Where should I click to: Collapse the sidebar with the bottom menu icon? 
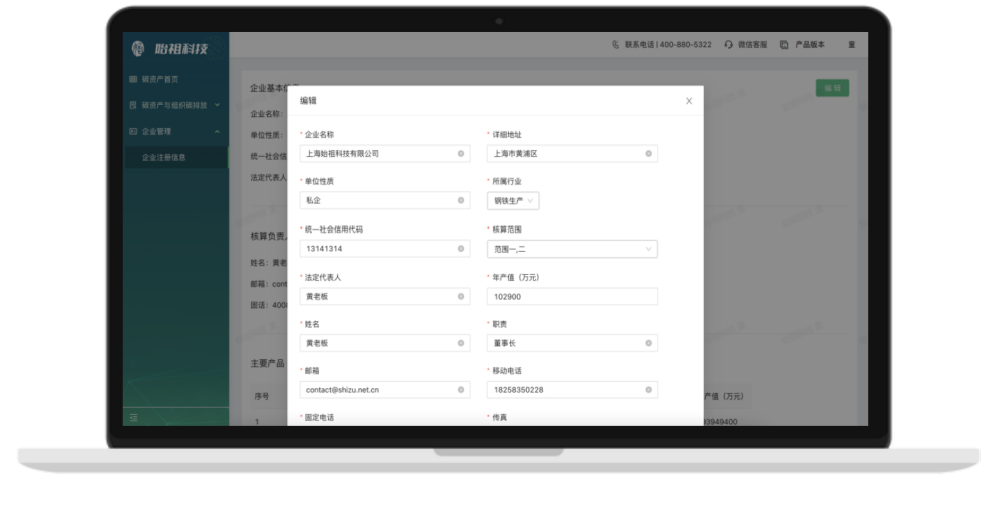pos(133,418)
